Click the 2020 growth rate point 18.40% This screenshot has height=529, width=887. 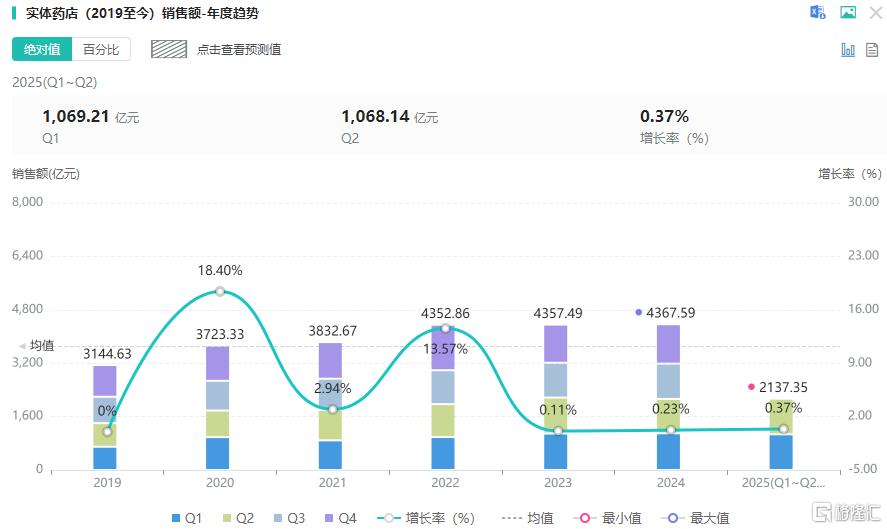tap(220, 292)
